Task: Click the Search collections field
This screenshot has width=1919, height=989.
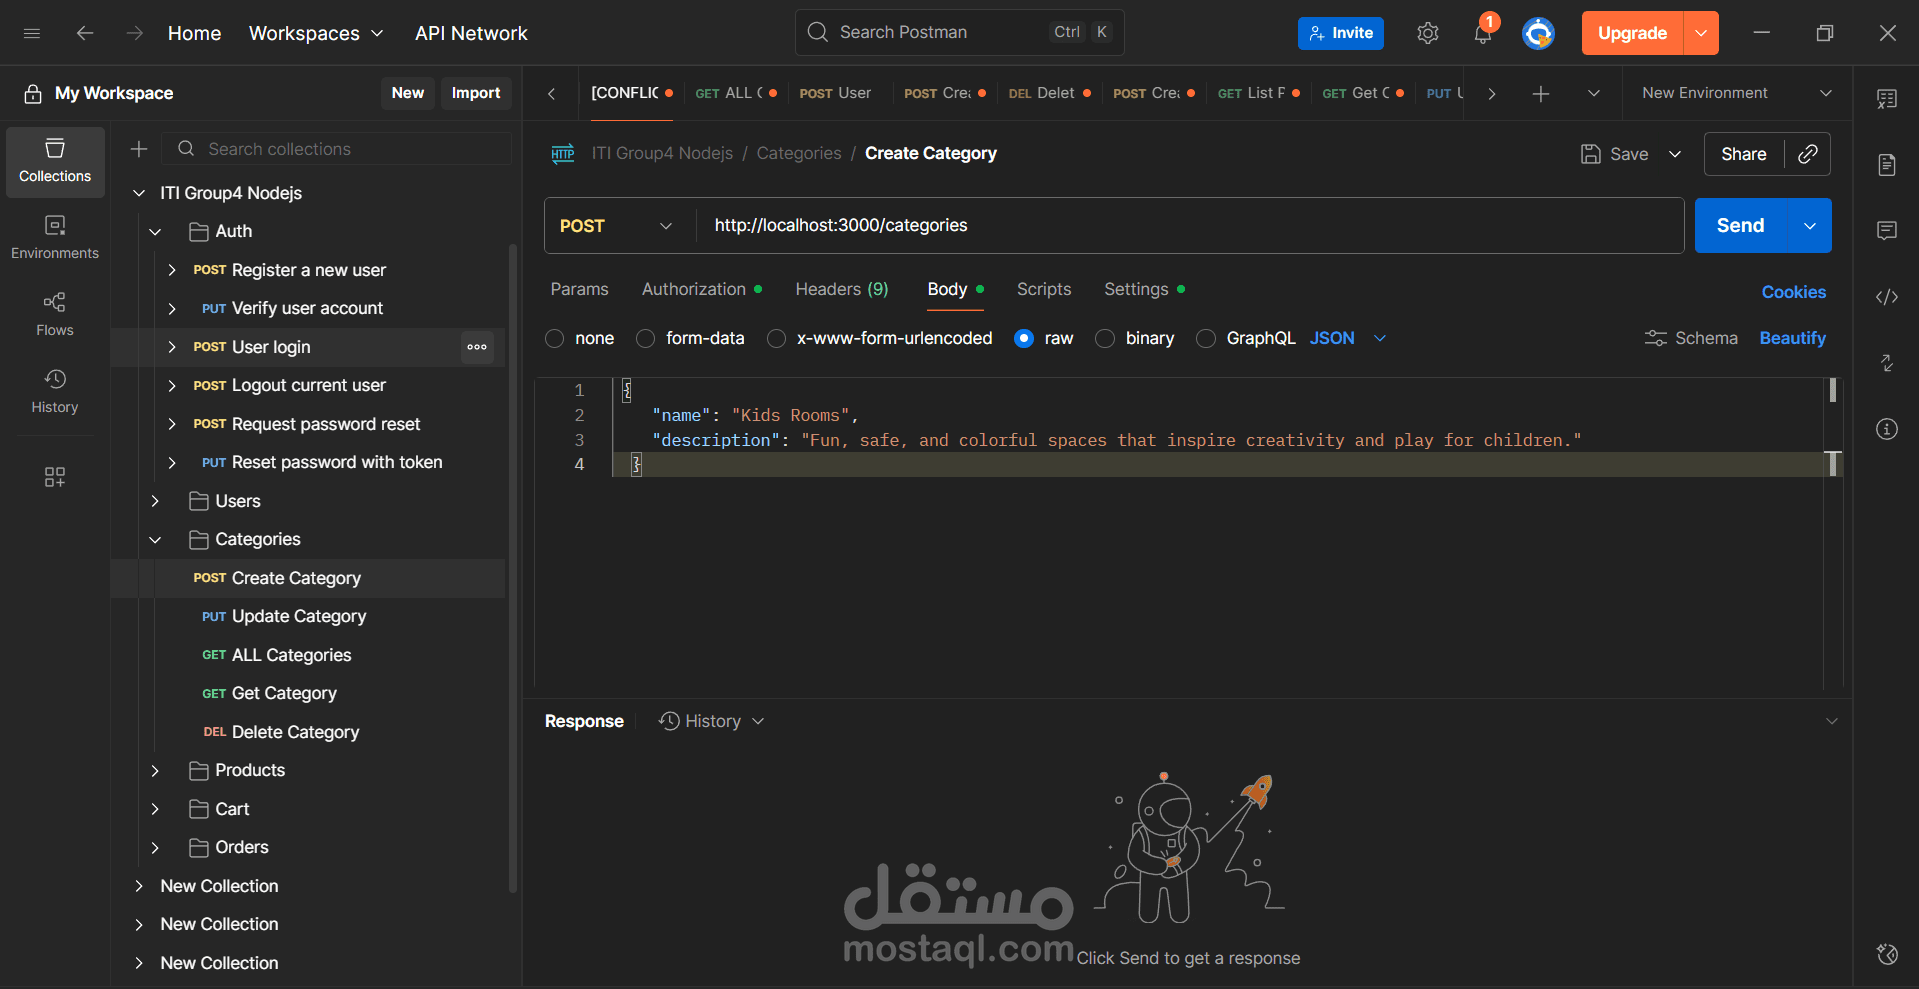Action: (337, 149)
